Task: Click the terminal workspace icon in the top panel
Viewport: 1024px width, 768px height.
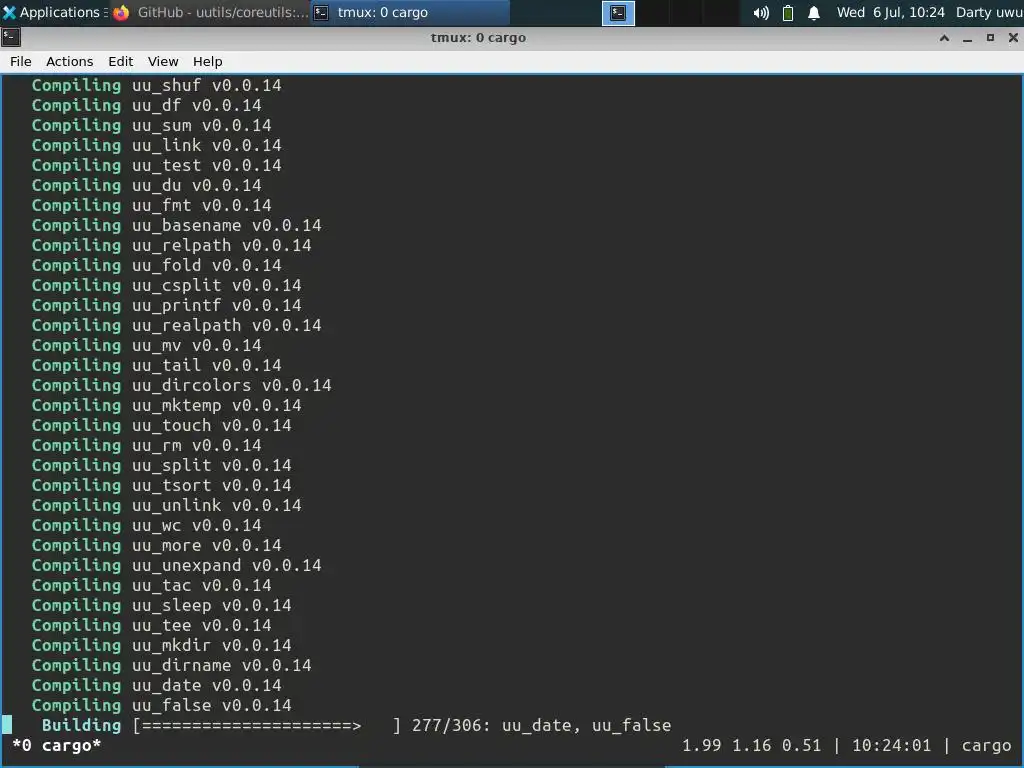Action: tap(618, 13)
